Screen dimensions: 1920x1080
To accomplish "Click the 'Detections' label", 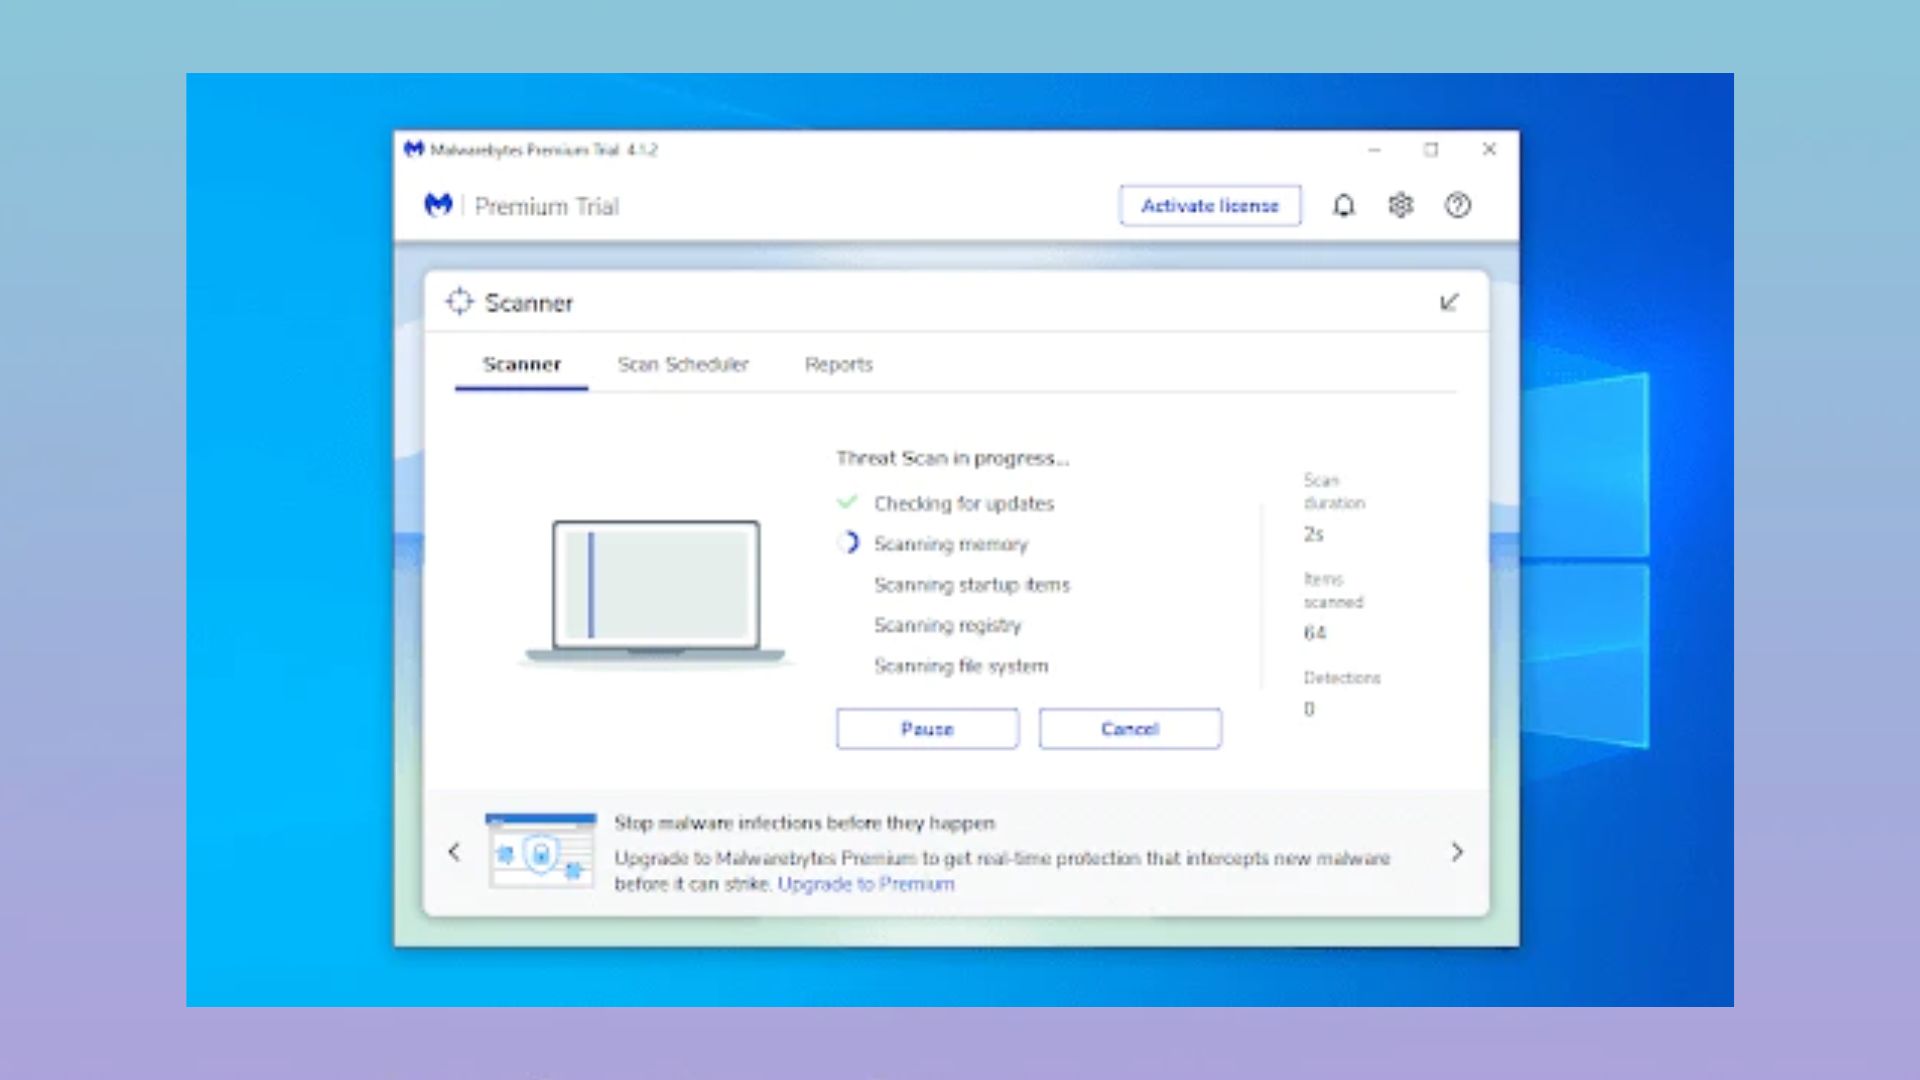I will click(x=1342, y=678).
